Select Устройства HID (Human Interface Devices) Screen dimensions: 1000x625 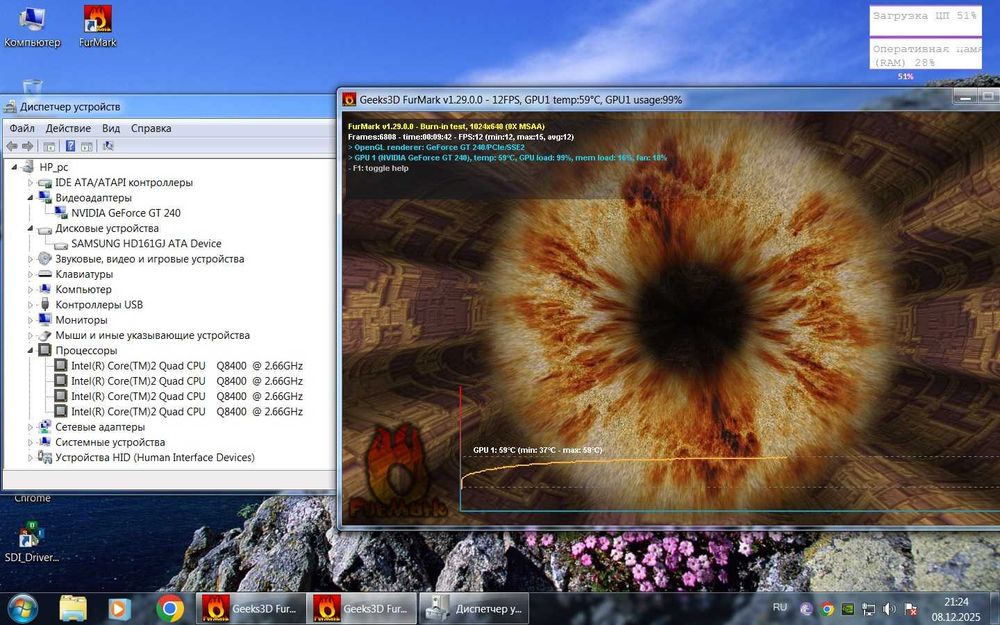[154, 458]
